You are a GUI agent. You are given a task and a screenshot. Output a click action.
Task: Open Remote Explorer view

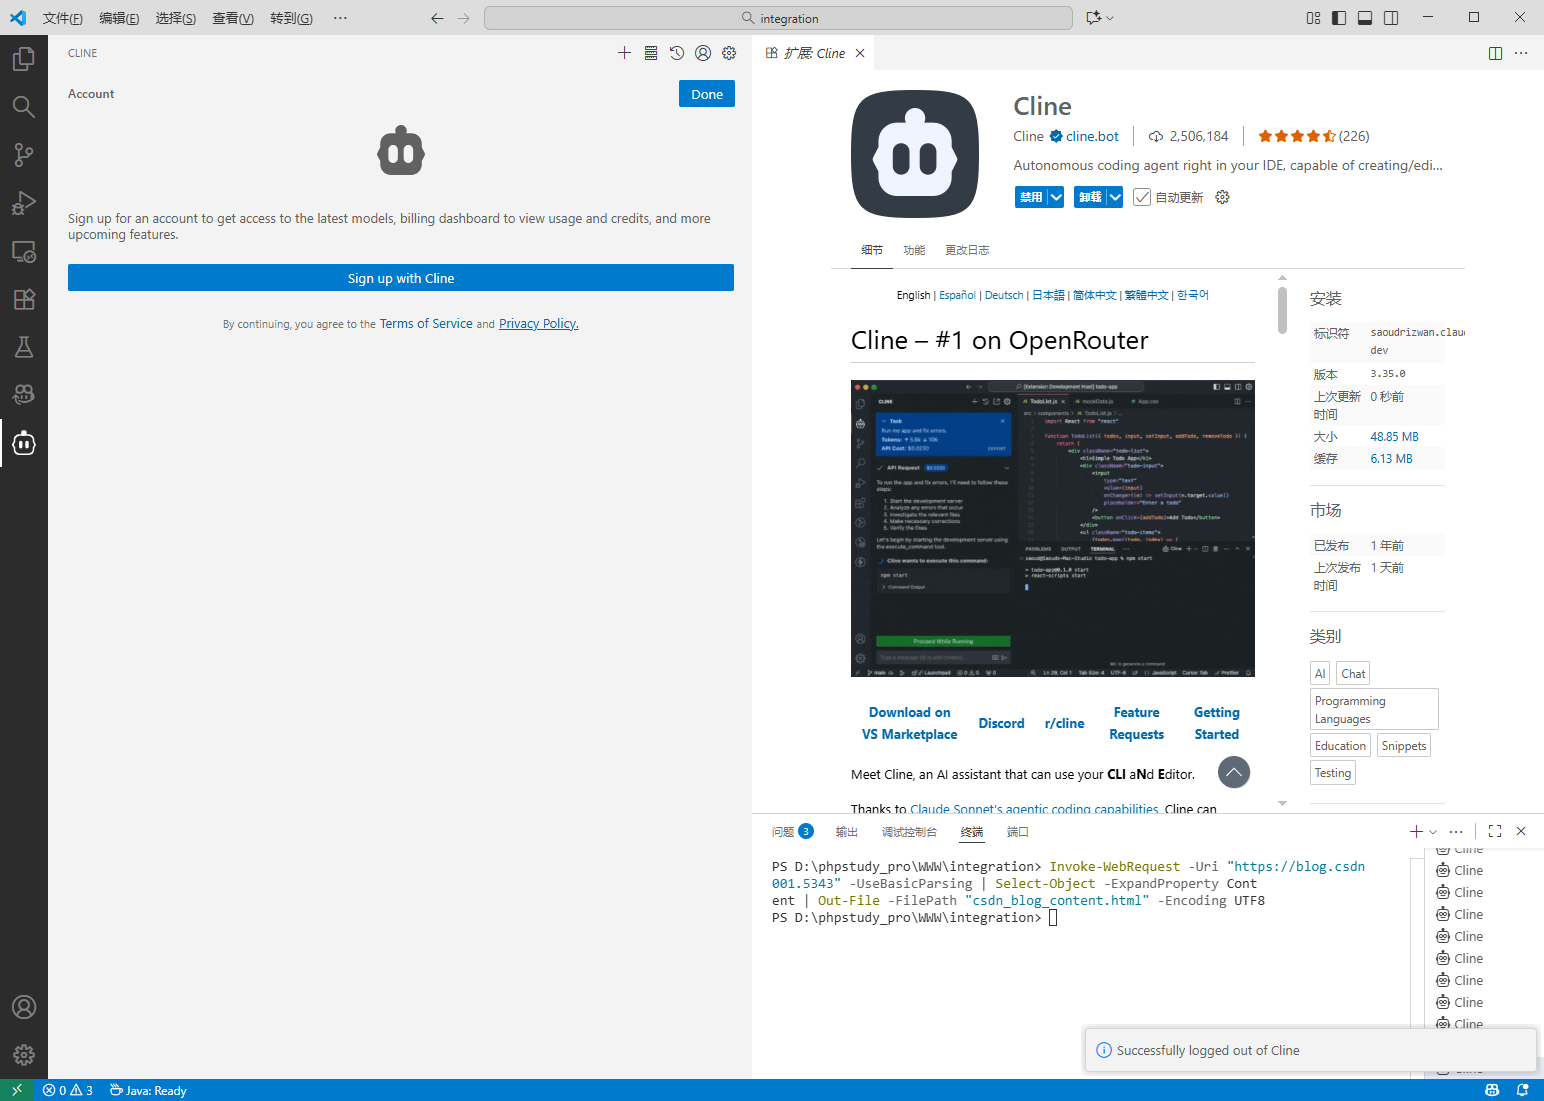[x=24, y=251]
